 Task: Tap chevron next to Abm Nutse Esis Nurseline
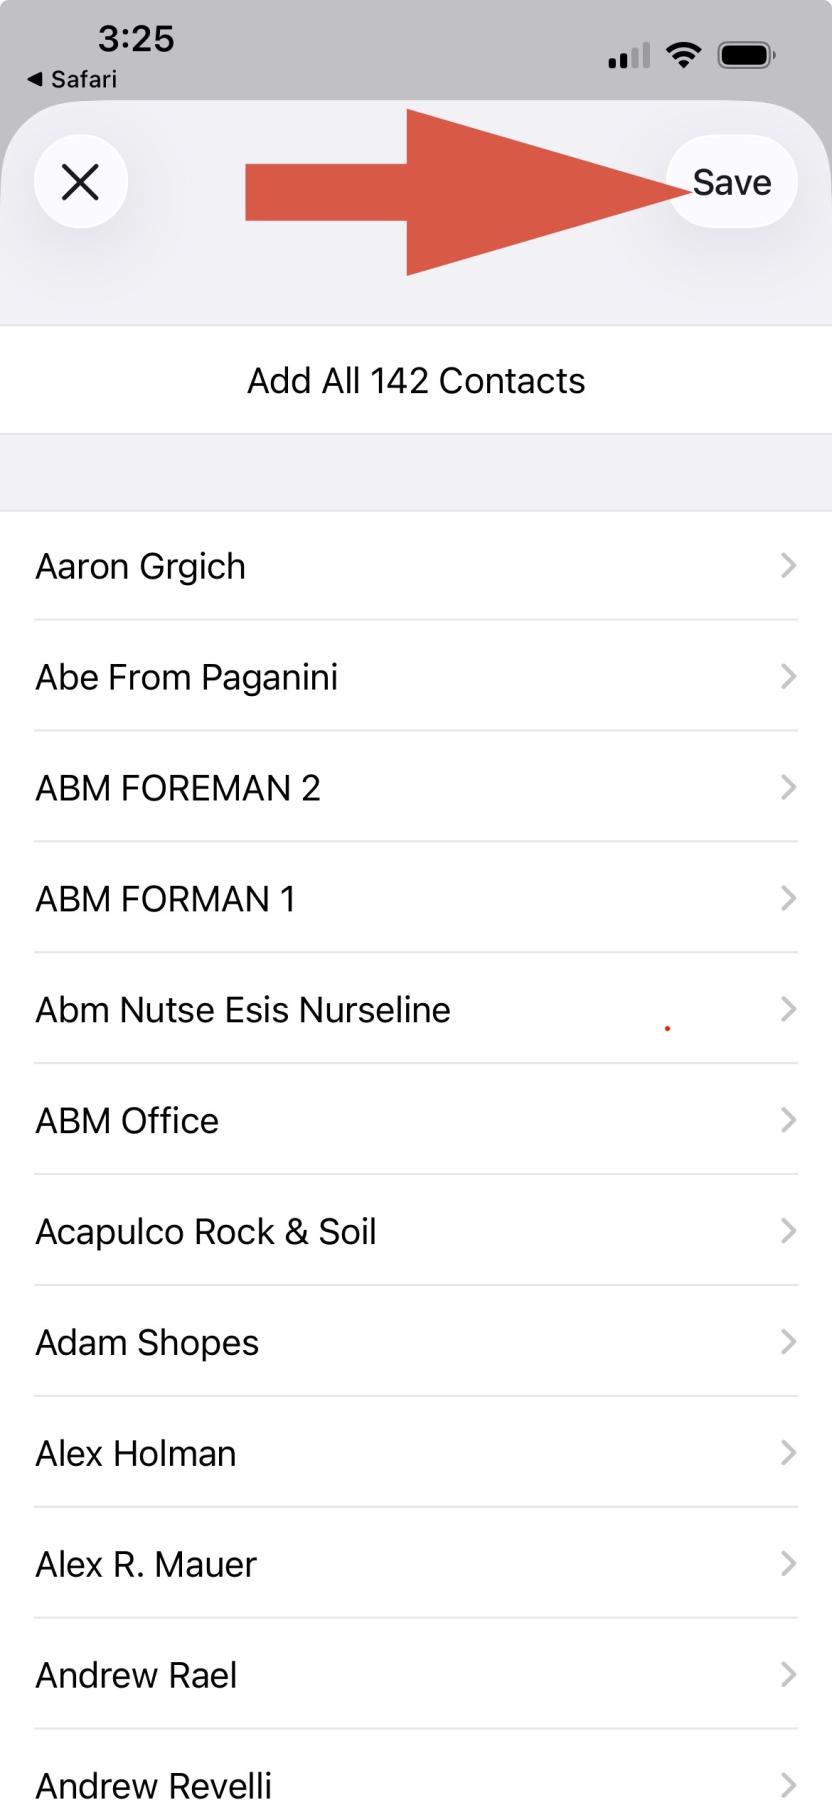coord(788,1010)
